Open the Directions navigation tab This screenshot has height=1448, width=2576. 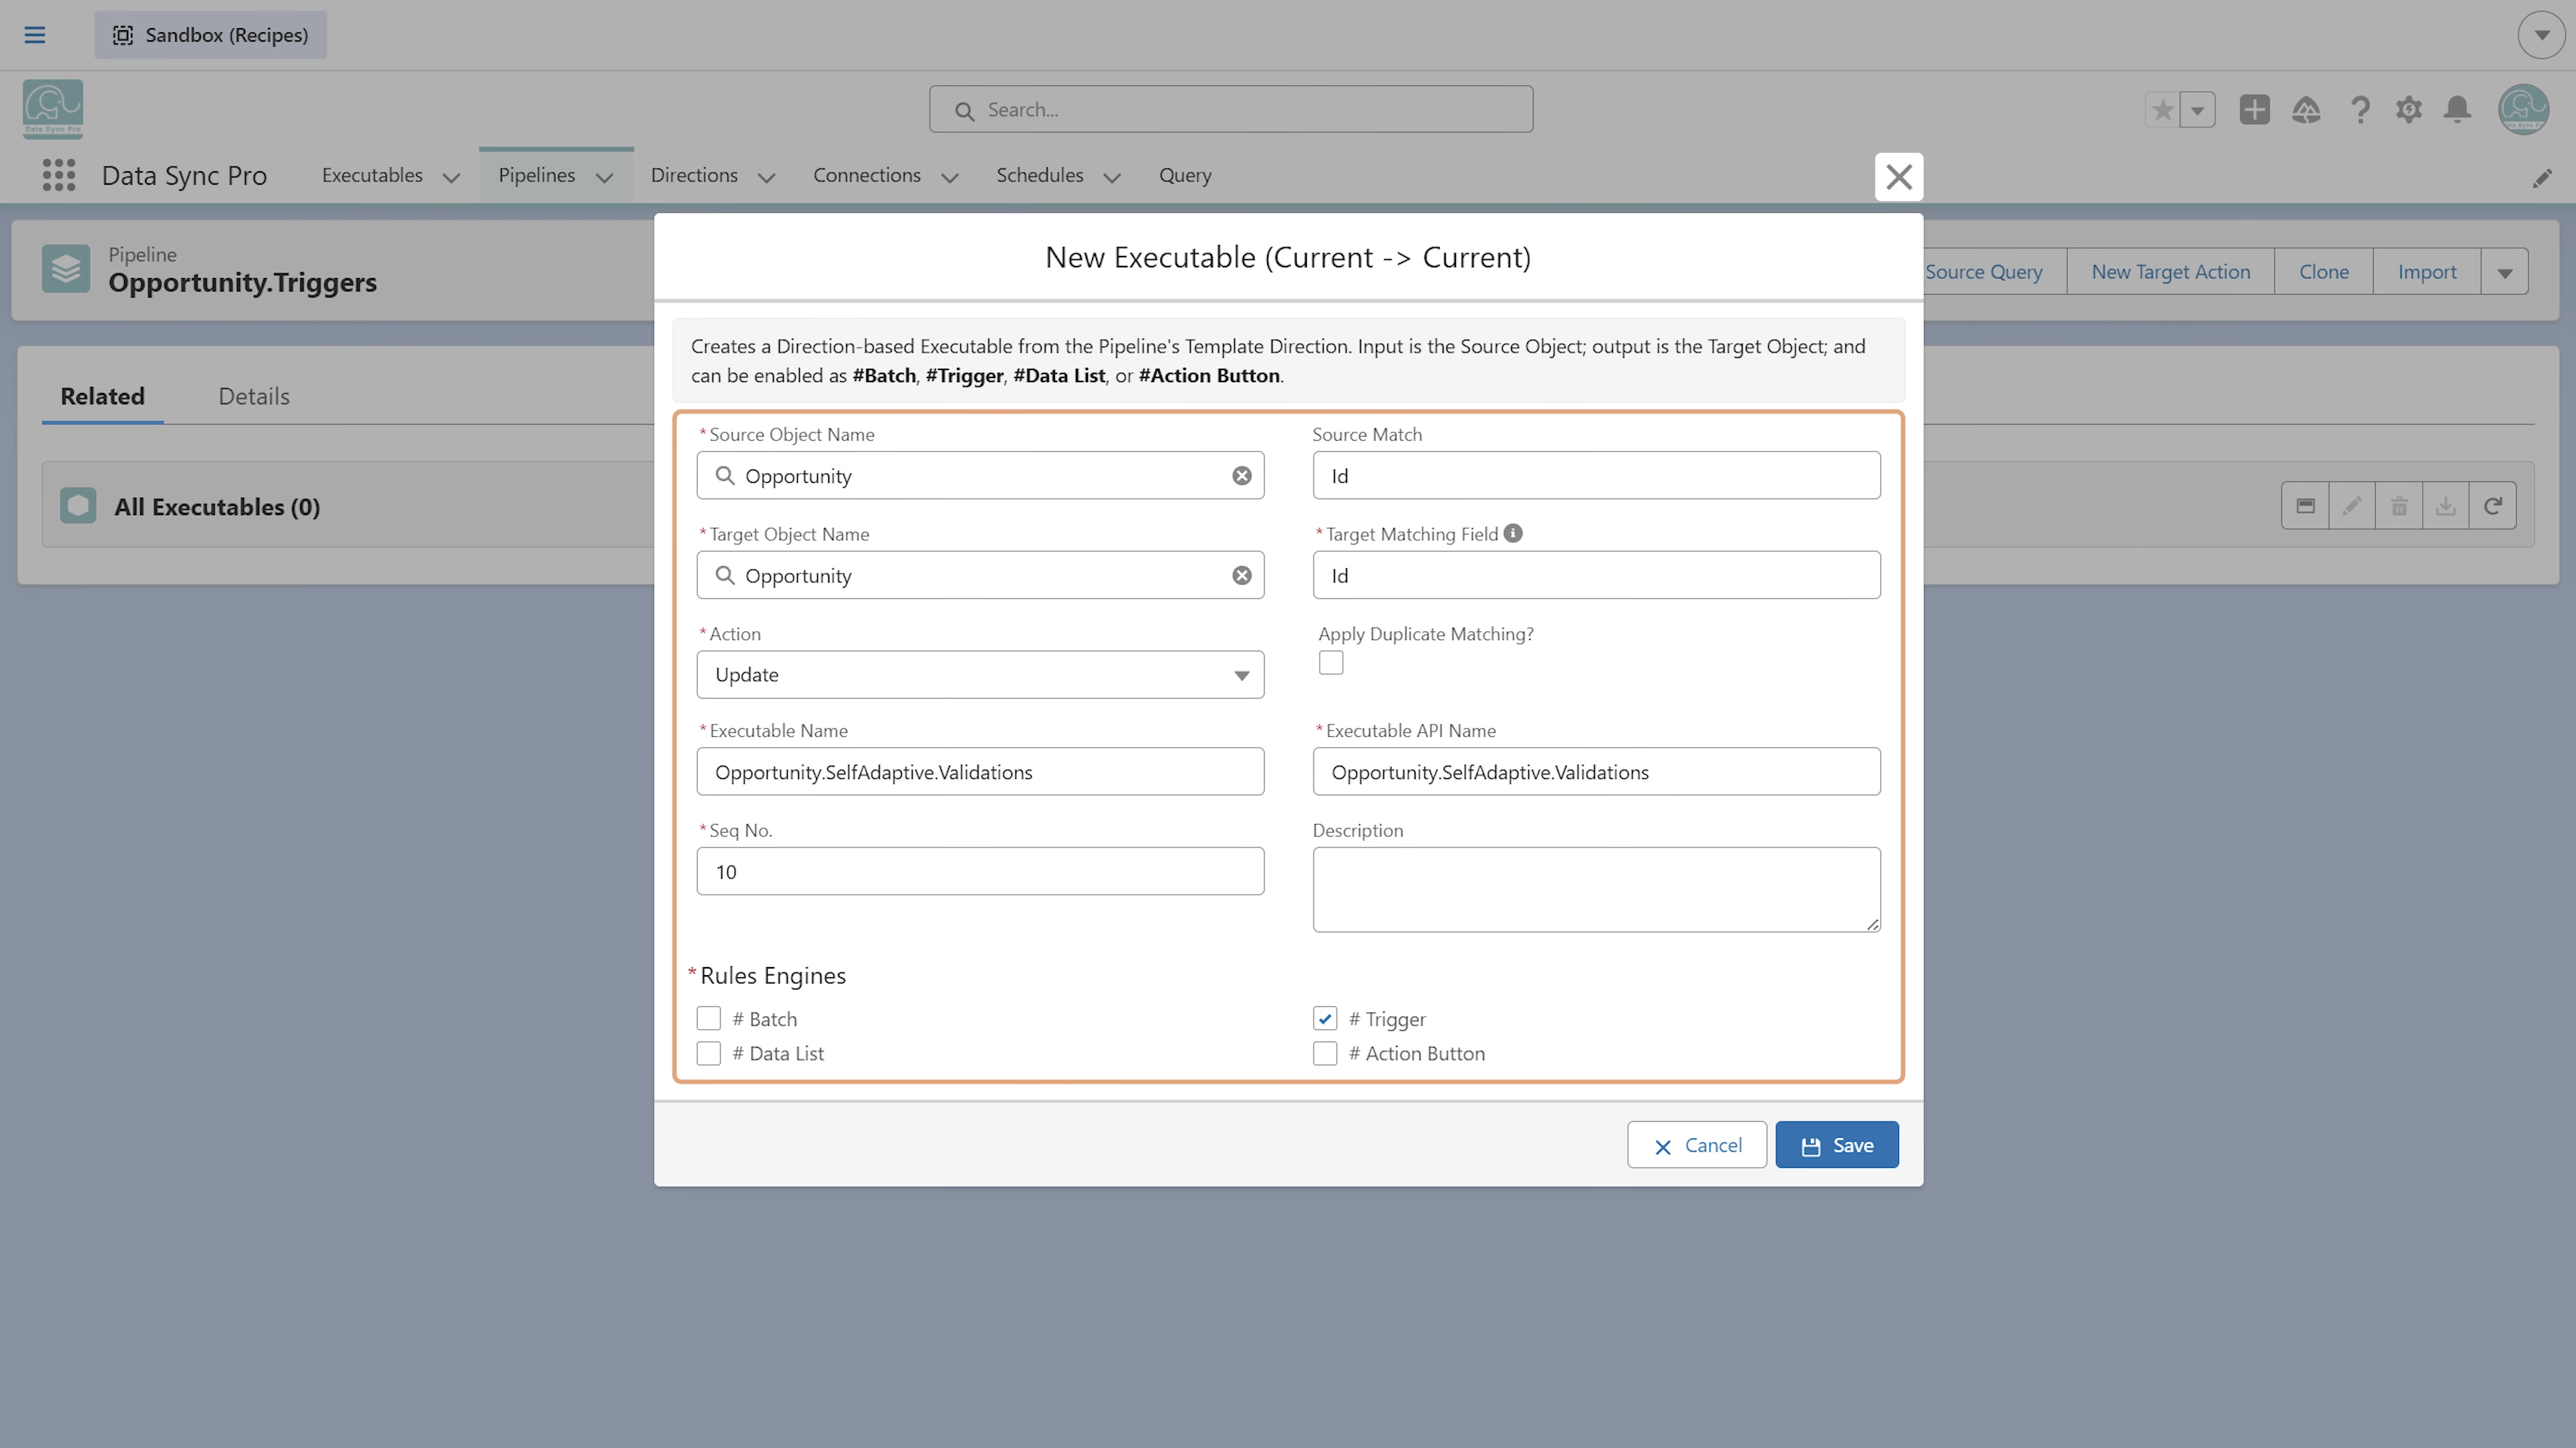[x=694, y=175]
